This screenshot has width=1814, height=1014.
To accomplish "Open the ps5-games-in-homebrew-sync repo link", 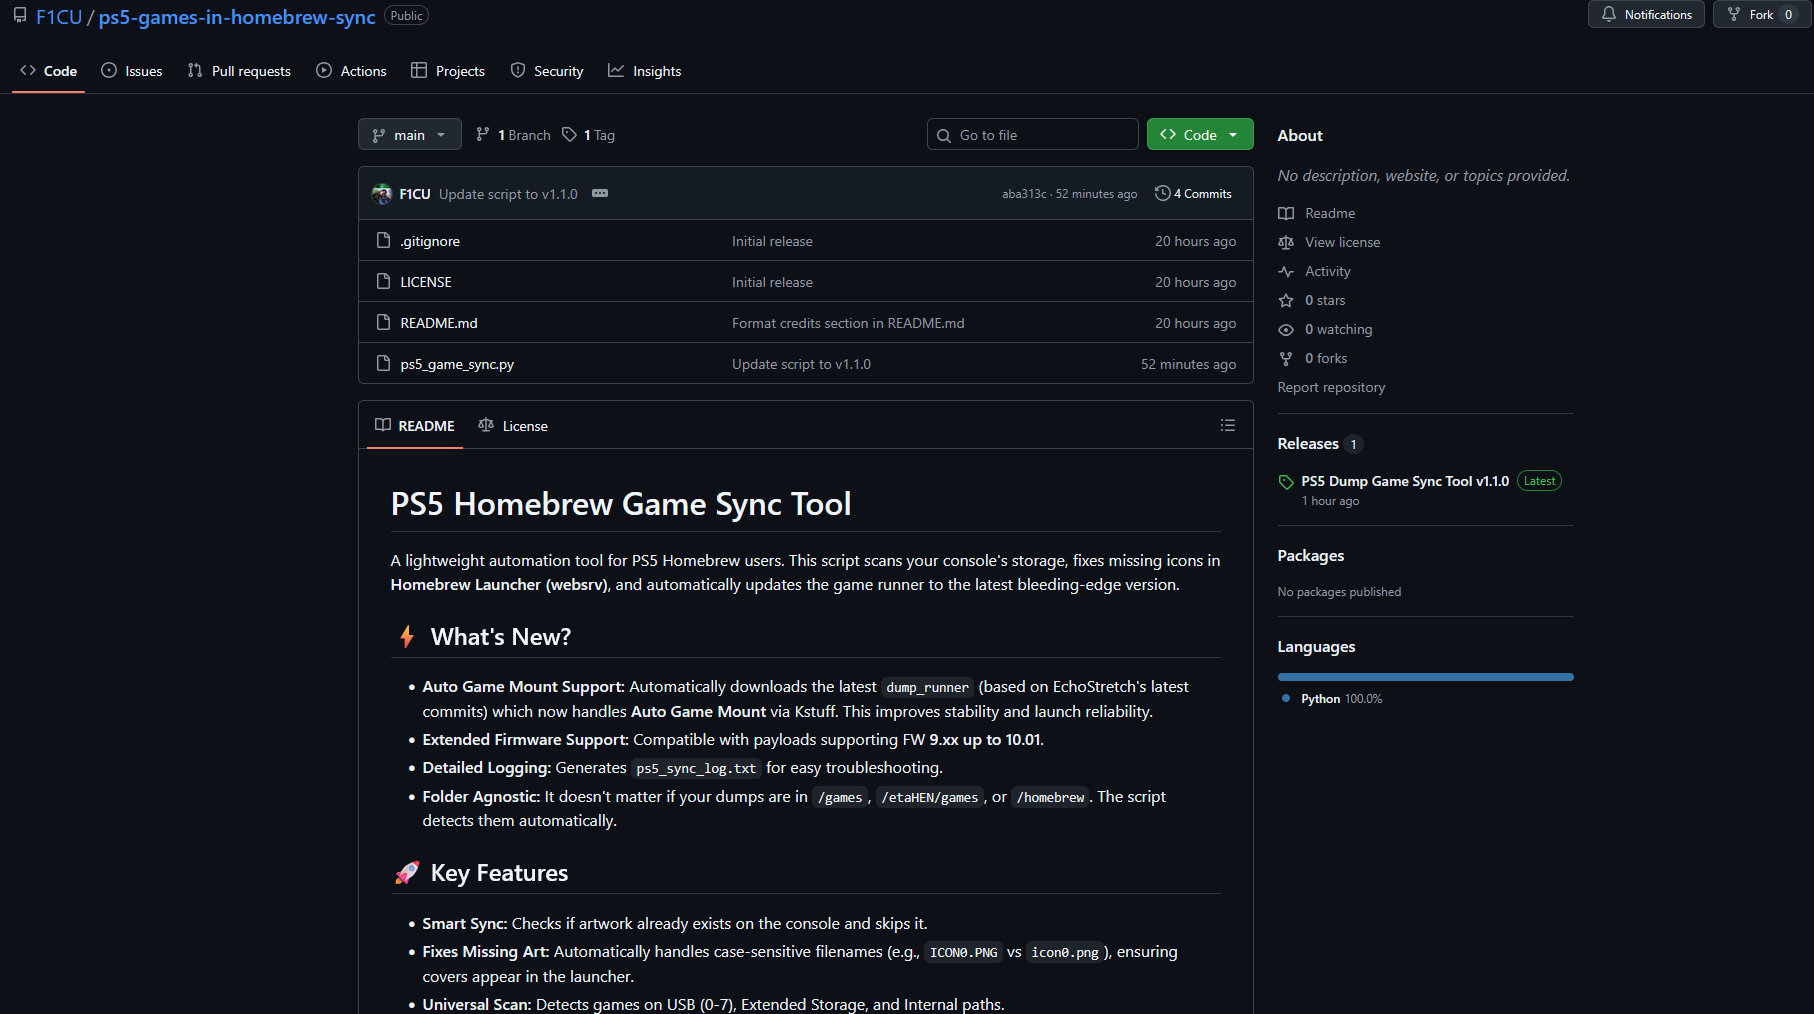I will (237, 17).
